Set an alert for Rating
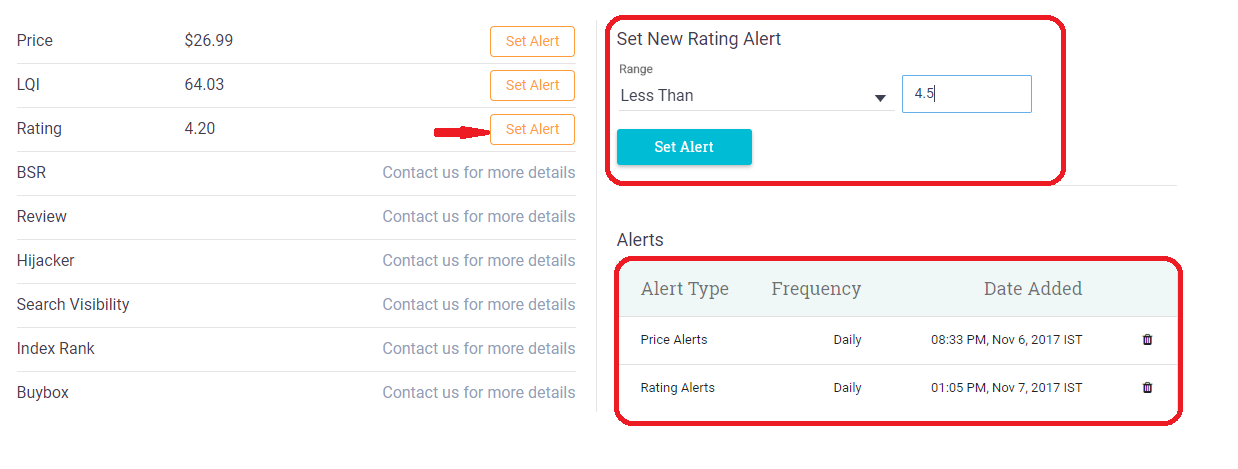The image size is (1238, 469). tap(532, 129)
